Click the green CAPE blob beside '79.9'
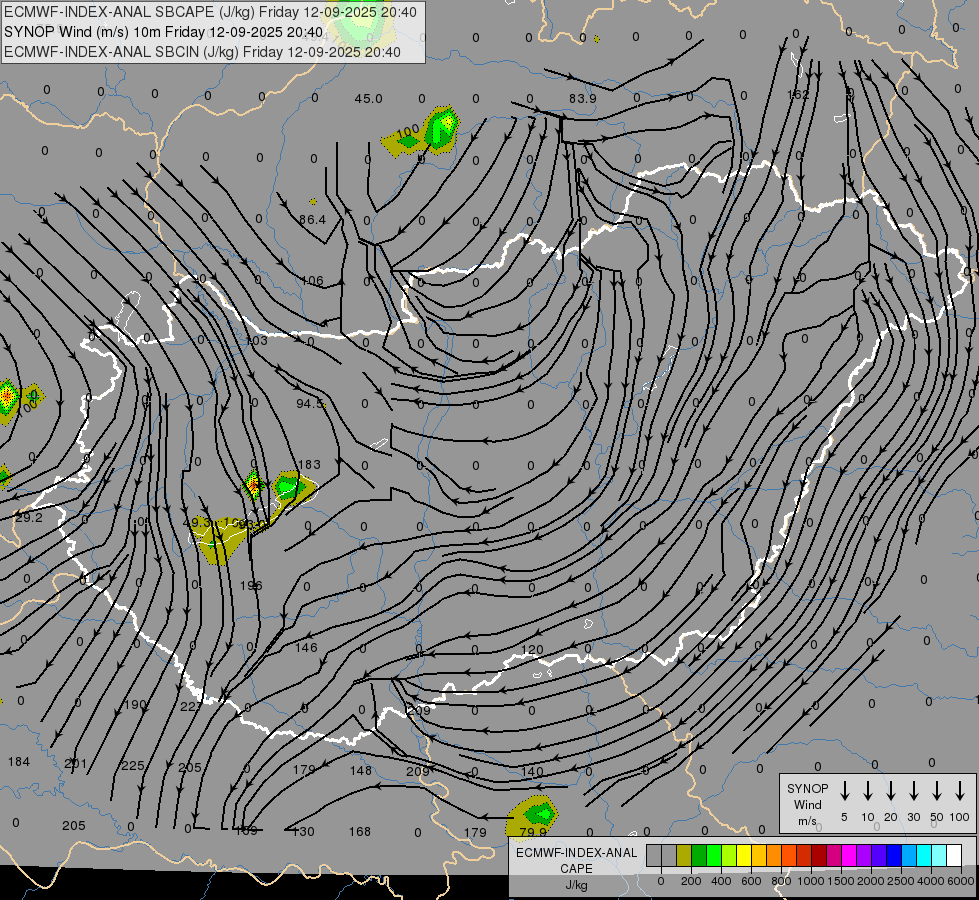The height and width of the screenshot is (900, 979). point(539,813)
